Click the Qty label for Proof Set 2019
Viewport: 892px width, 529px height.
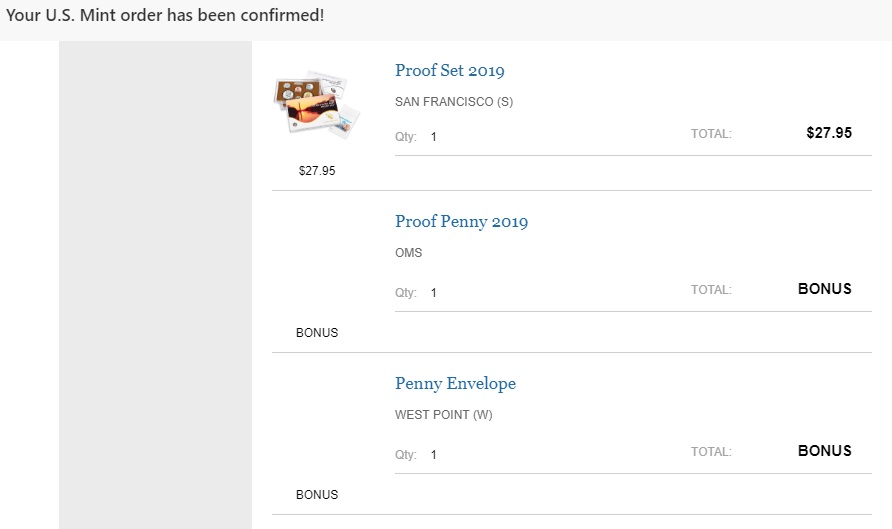point(405,137)
